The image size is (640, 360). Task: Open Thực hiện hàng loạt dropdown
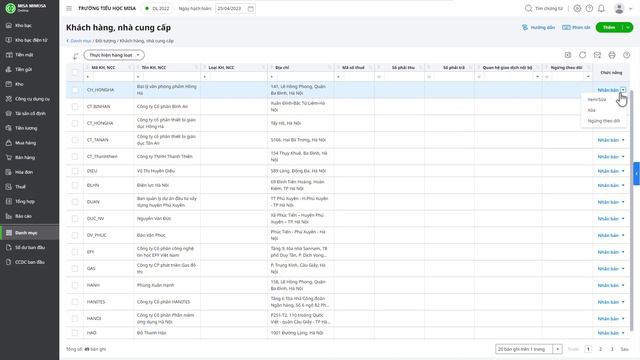[x=114, y=55]
